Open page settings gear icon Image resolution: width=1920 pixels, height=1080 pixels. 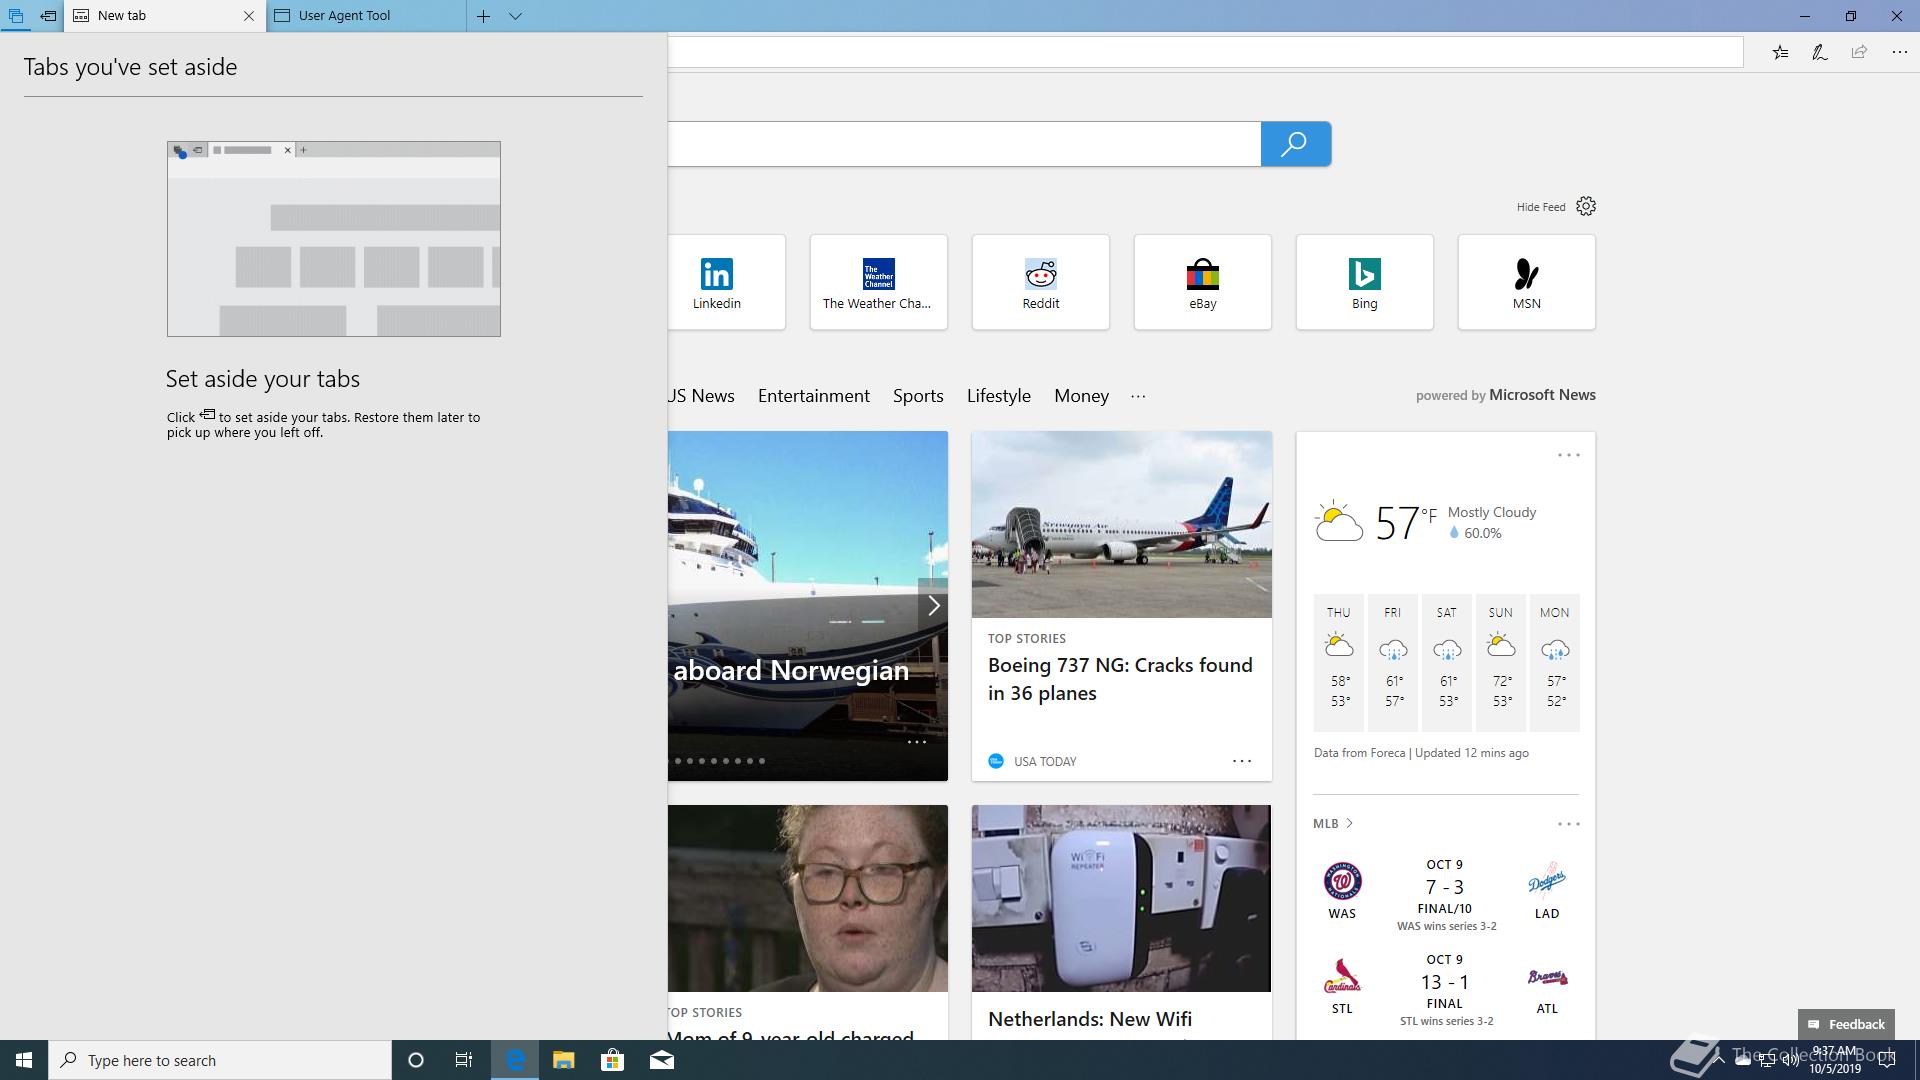1586,206
